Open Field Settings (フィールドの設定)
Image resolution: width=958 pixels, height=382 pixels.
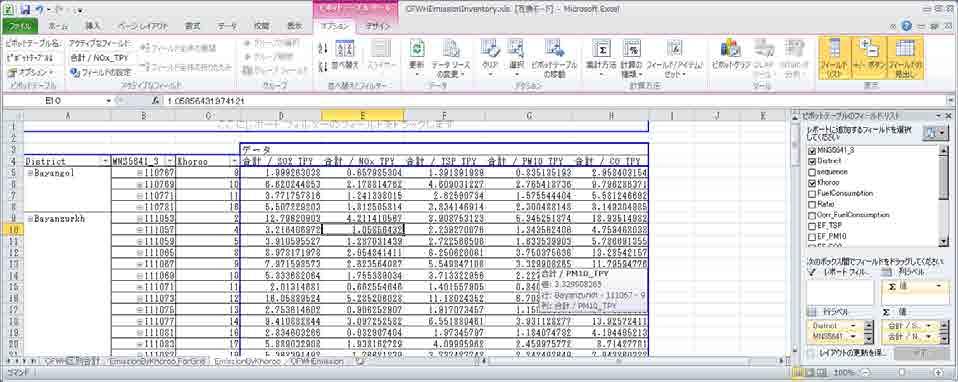tap(100, 72)
